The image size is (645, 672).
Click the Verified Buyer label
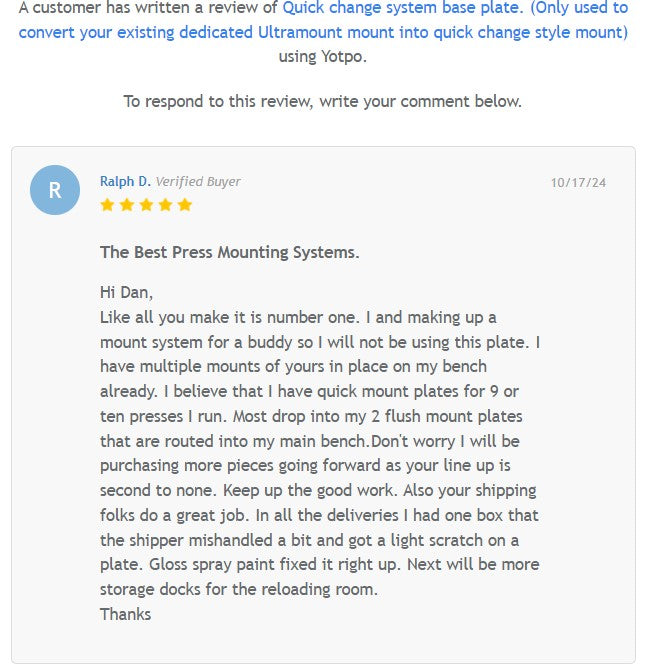point(198,181)
